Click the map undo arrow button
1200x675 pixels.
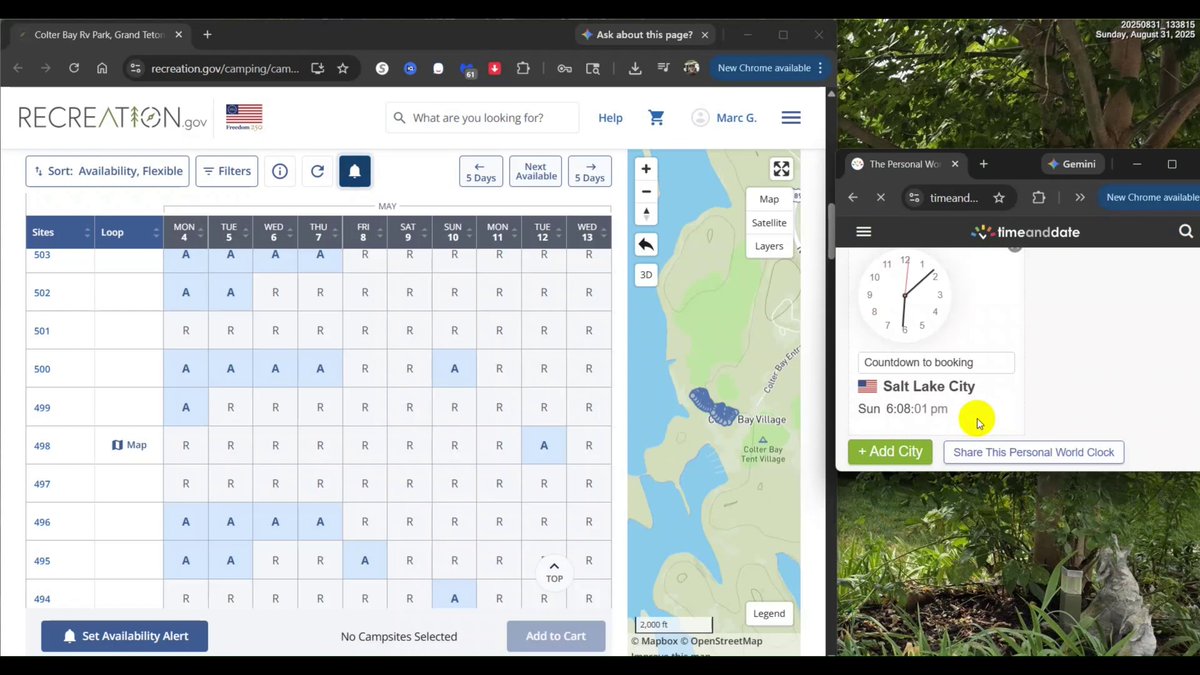[x=646, y=244]
